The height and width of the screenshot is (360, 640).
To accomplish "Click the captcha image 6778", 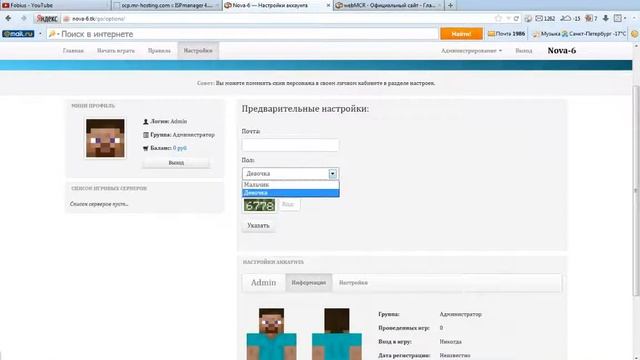I will point(260,205).
